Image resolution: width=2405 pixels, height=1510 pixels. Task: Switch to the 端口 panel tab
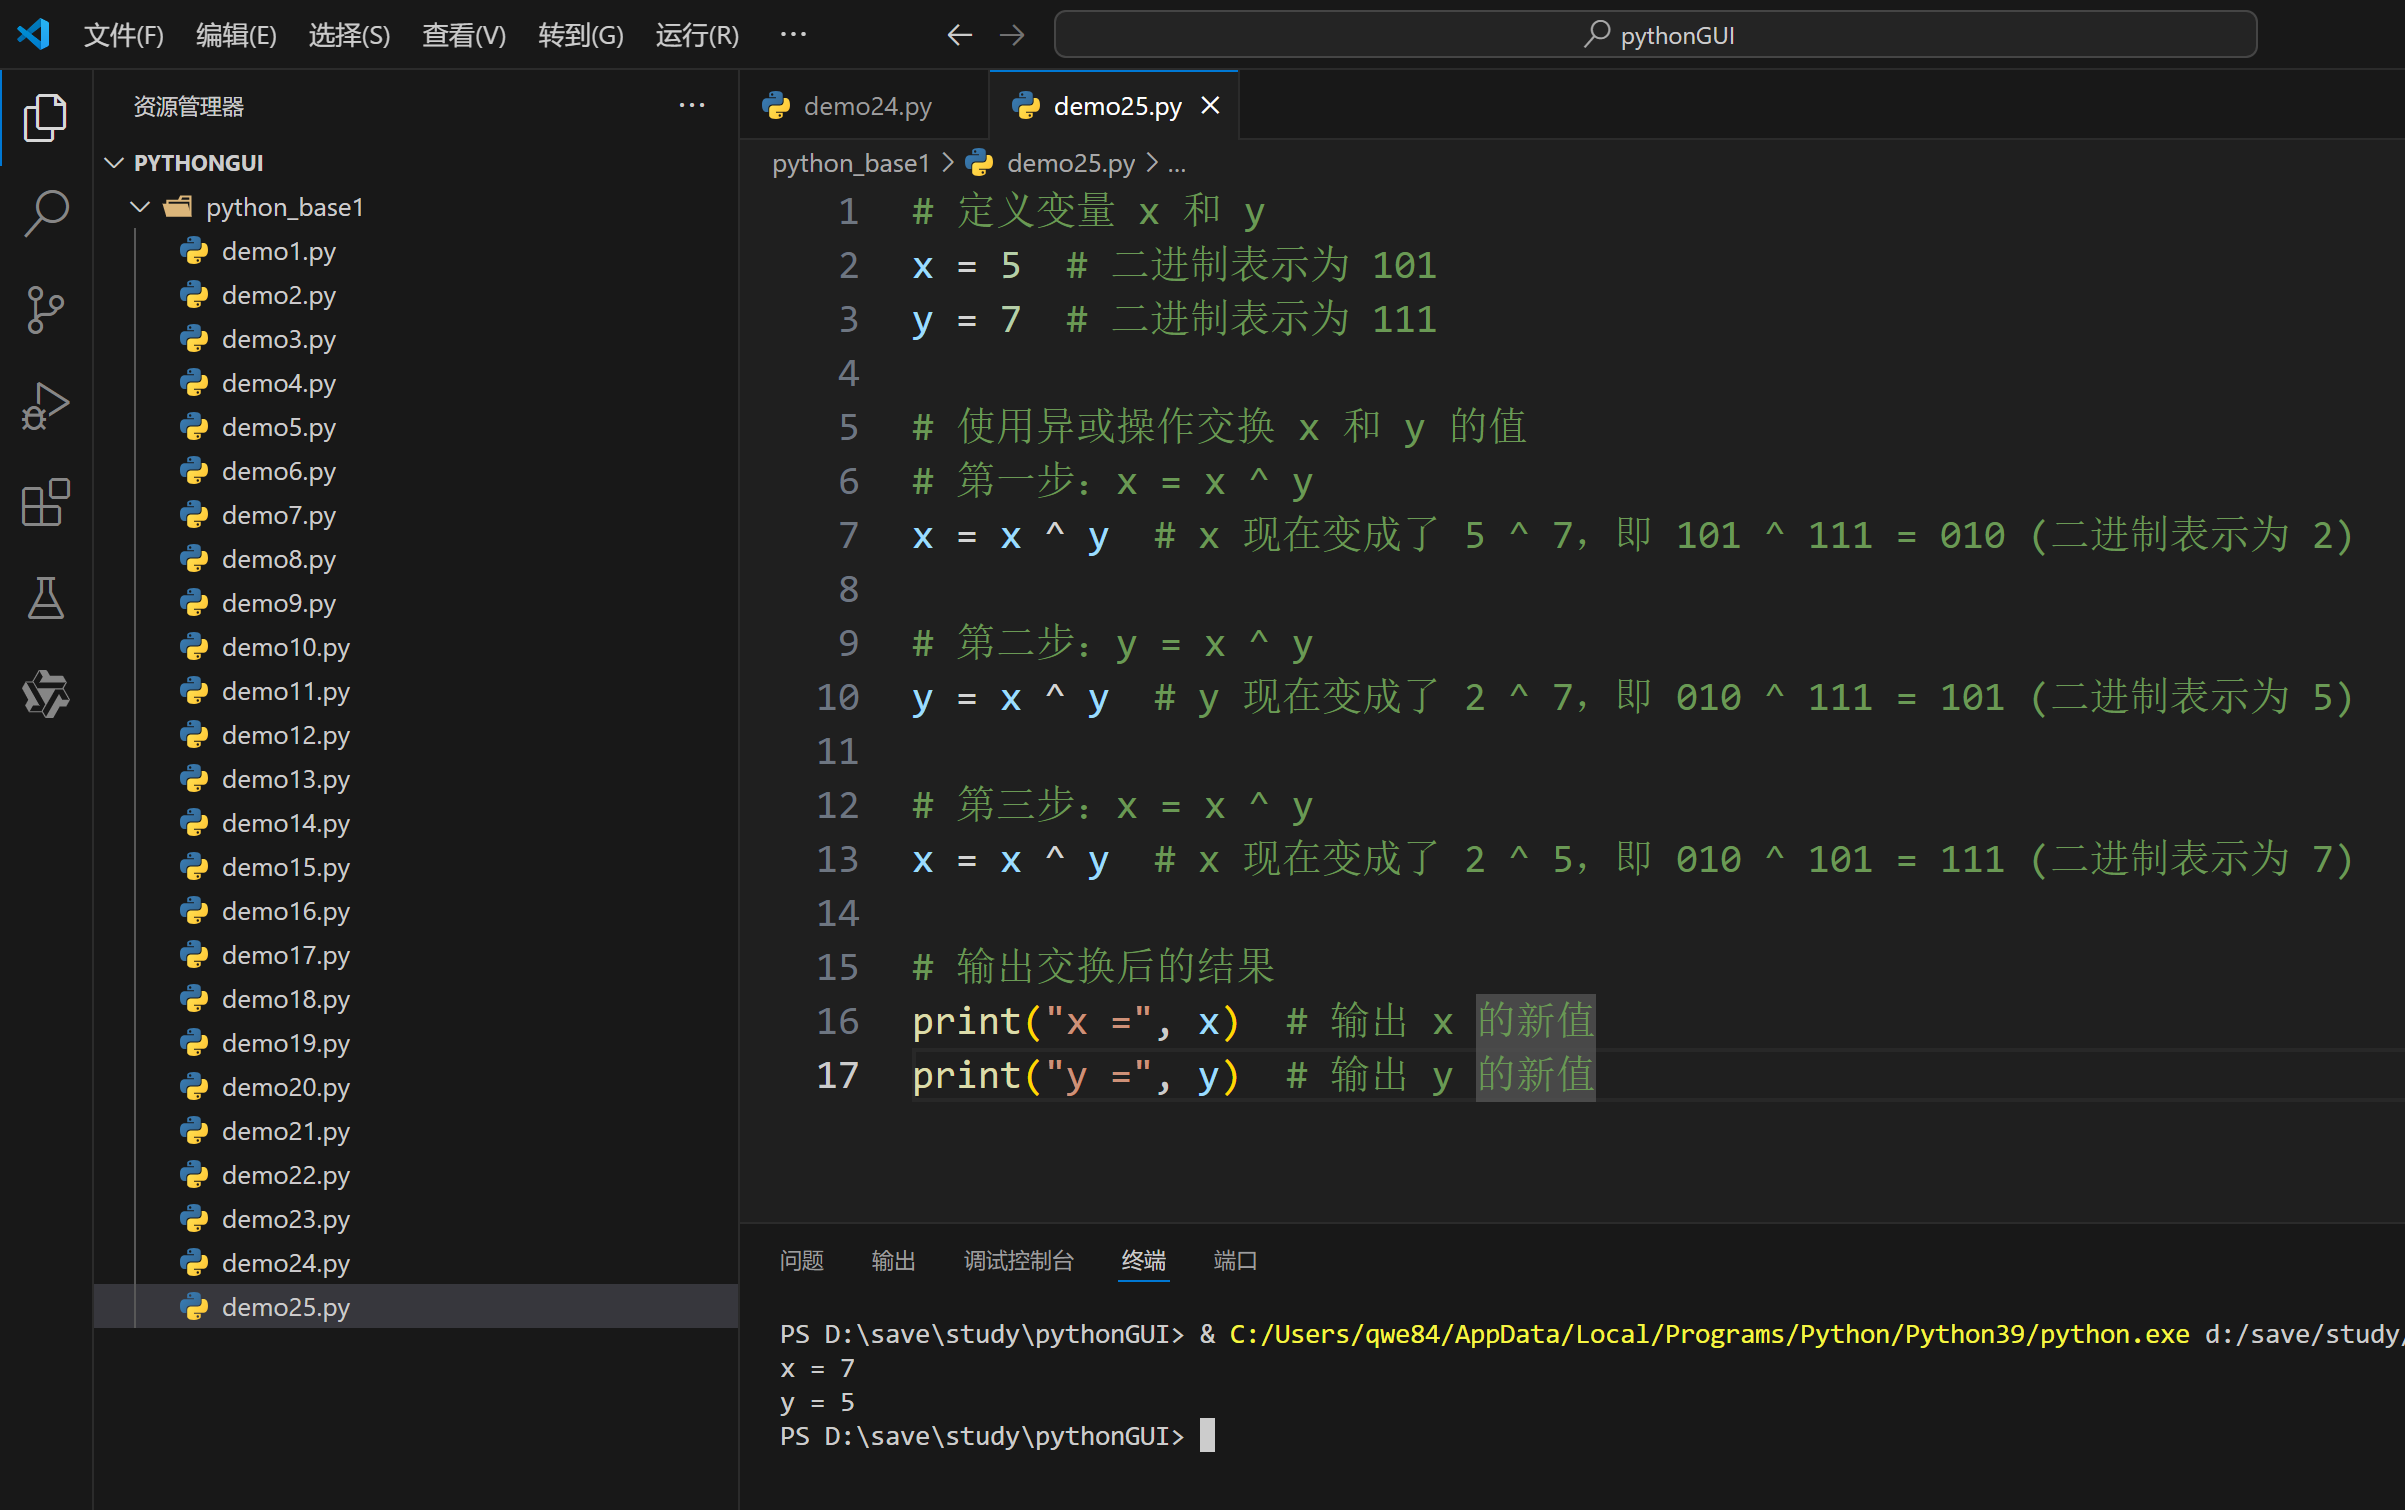click(1234, 1260)
